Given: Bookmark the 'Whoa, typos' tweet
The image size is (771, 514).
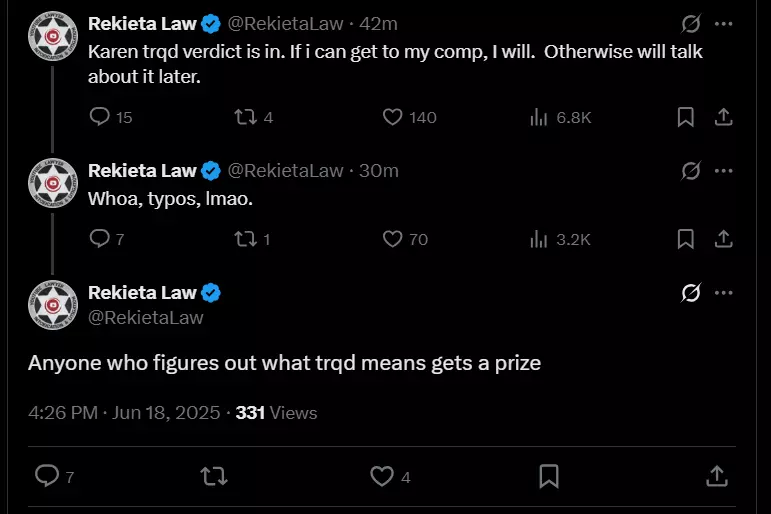Looking at the screenshot, I should [685, 239].
